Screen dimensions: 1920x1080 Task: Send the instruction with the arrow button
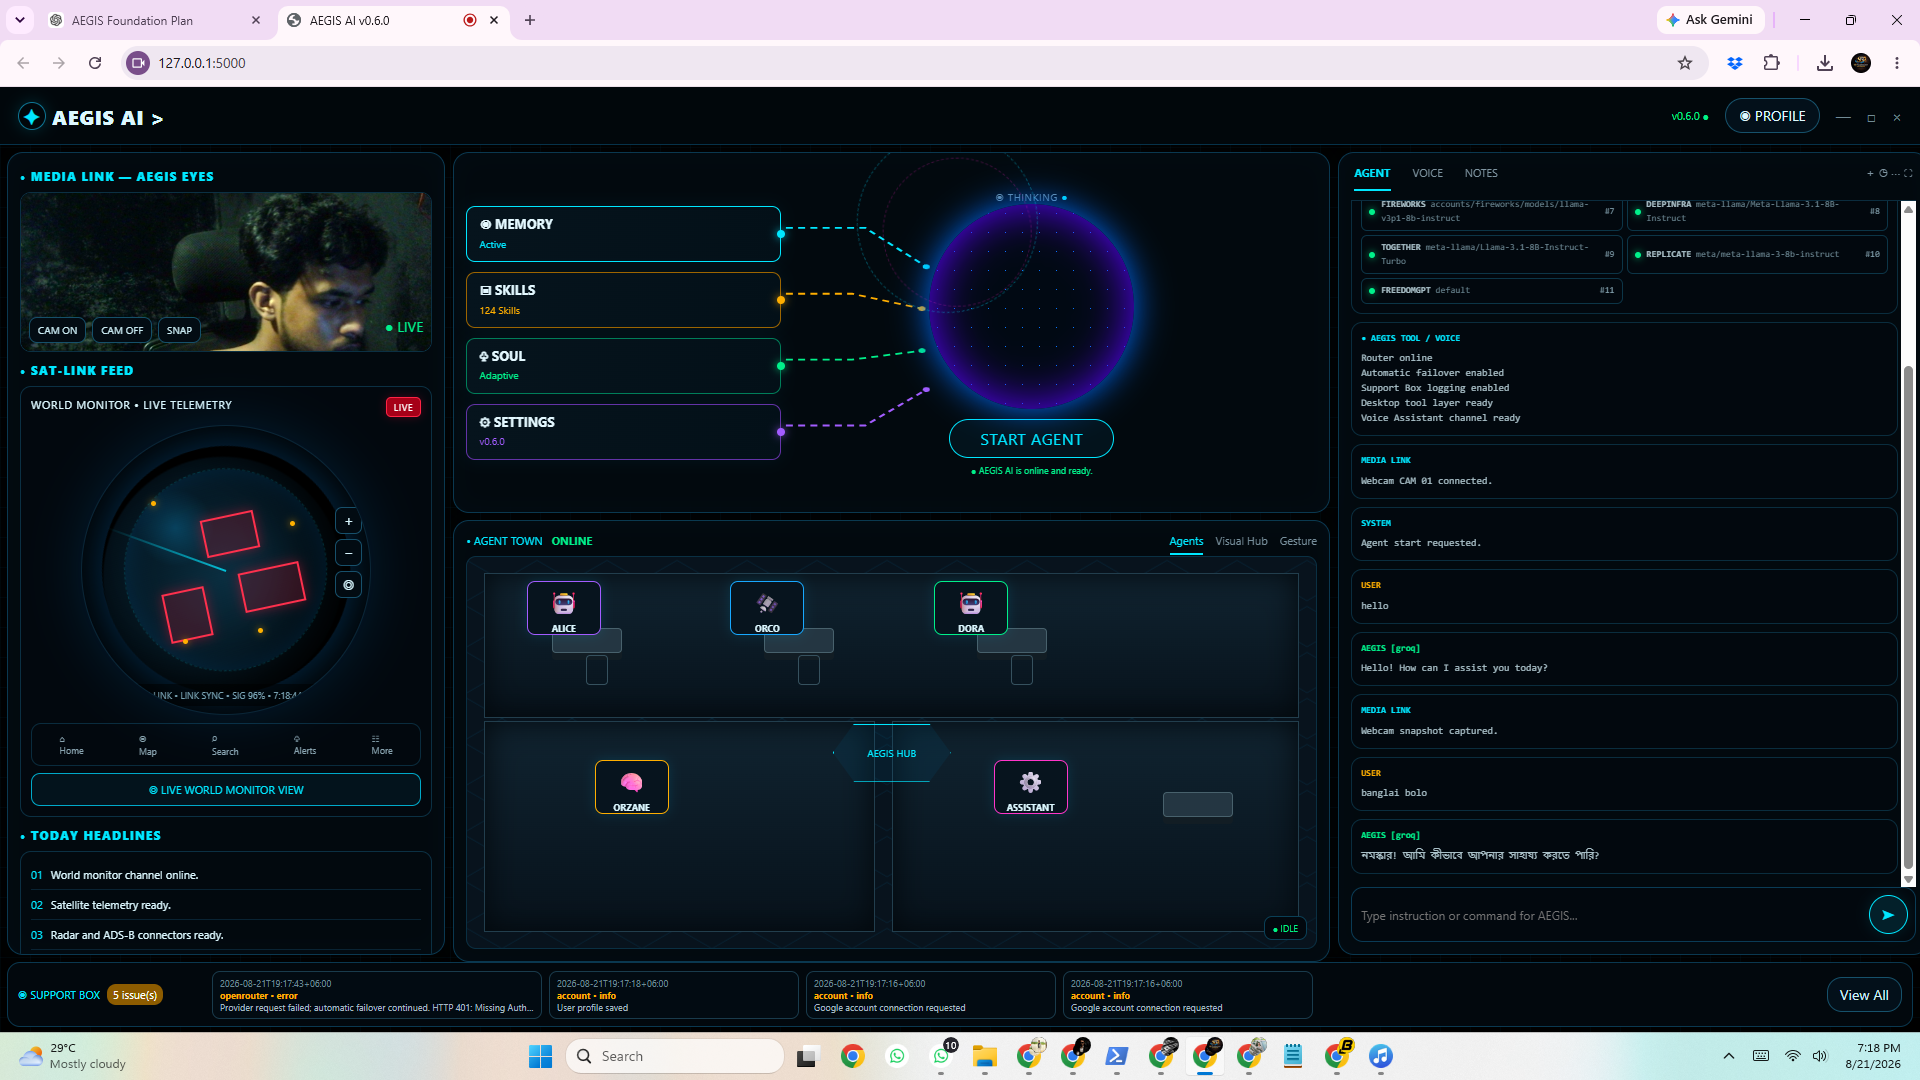click(x=1888, y=915)
